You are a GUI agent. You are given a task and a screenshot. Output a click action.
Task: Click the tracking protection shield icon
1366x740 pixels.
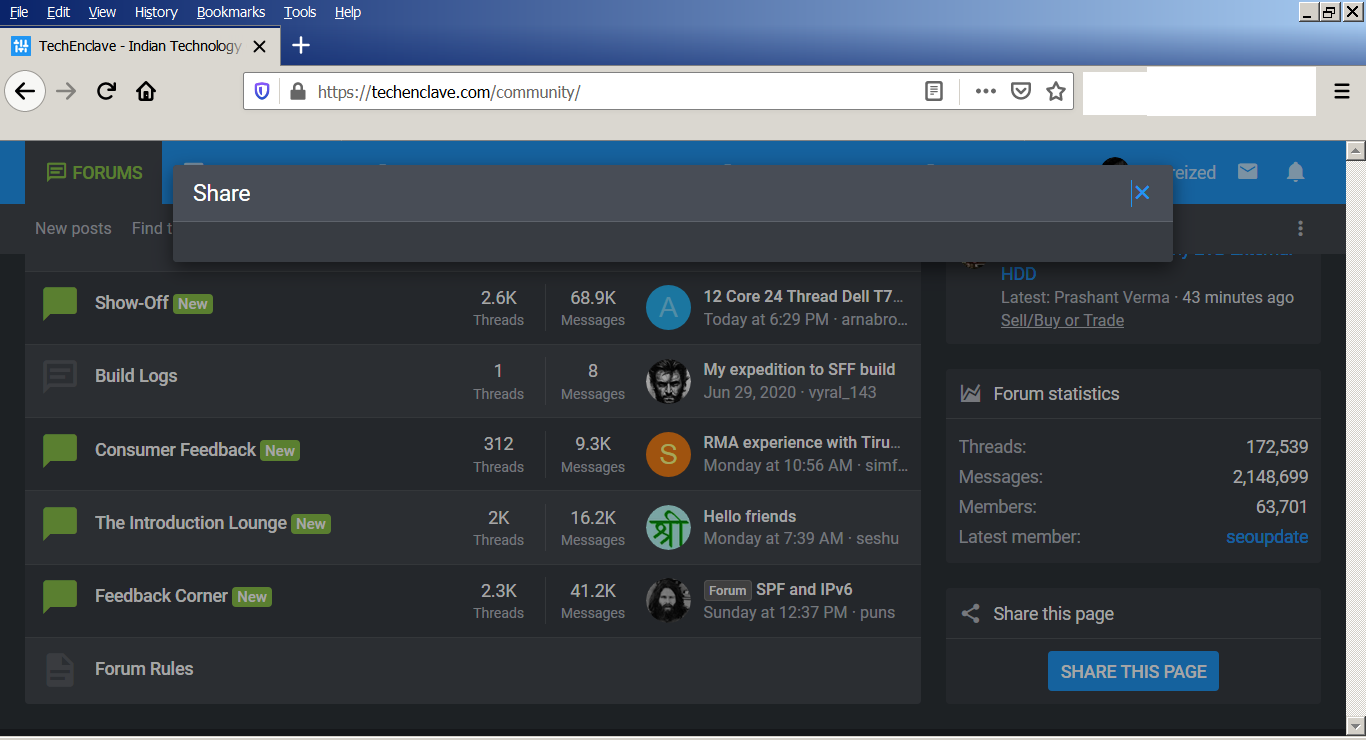[x=262, y=92]
